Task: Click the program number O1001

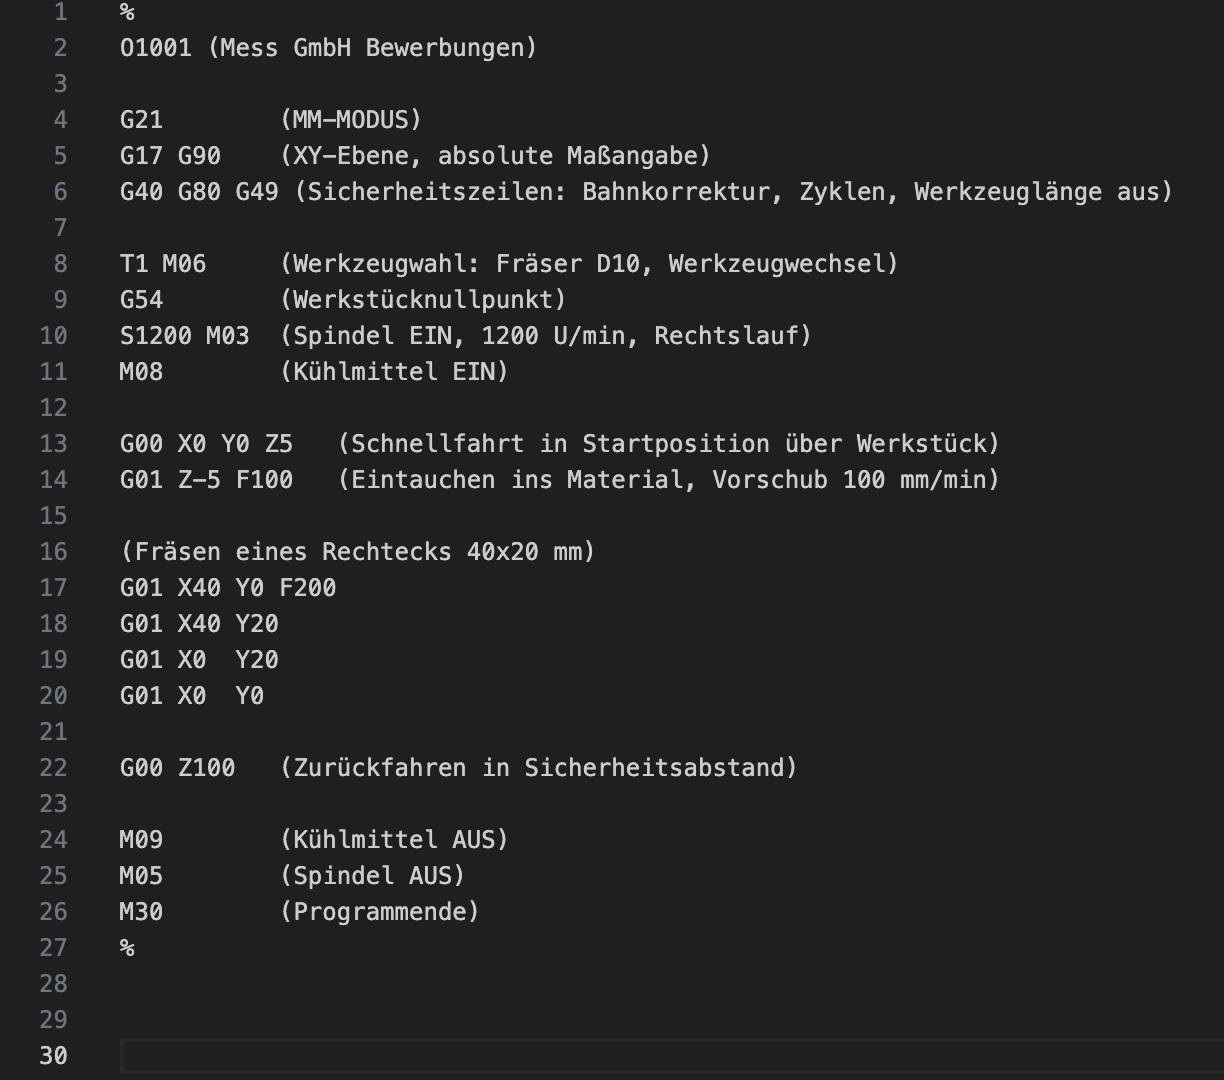Action: [x=155, y=48]
